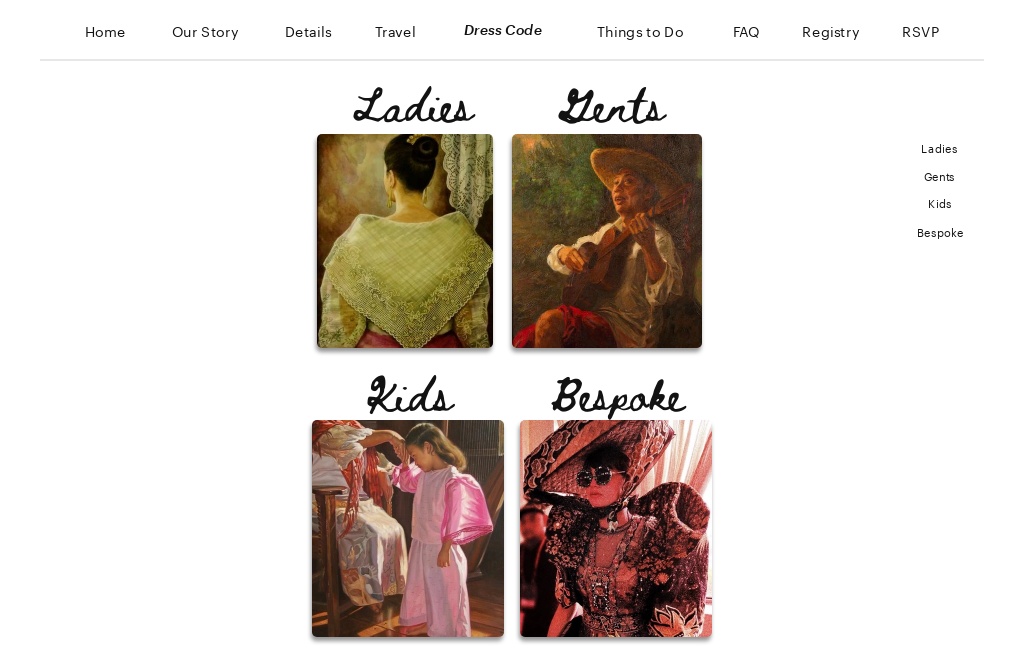Click the Dress Code tab
Screen dimensions: 1024x672
click(503, 30)
